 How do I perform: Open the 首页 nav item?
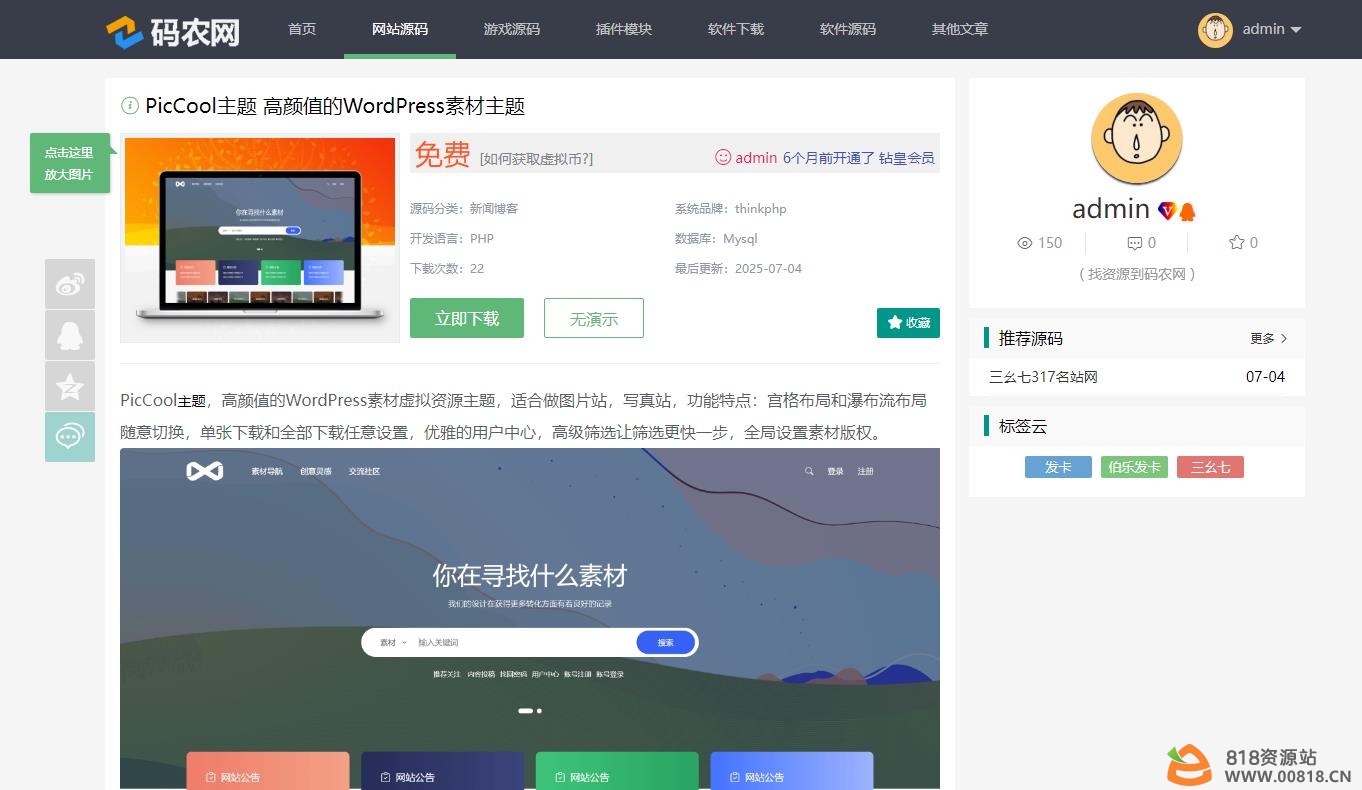point(302,29)
